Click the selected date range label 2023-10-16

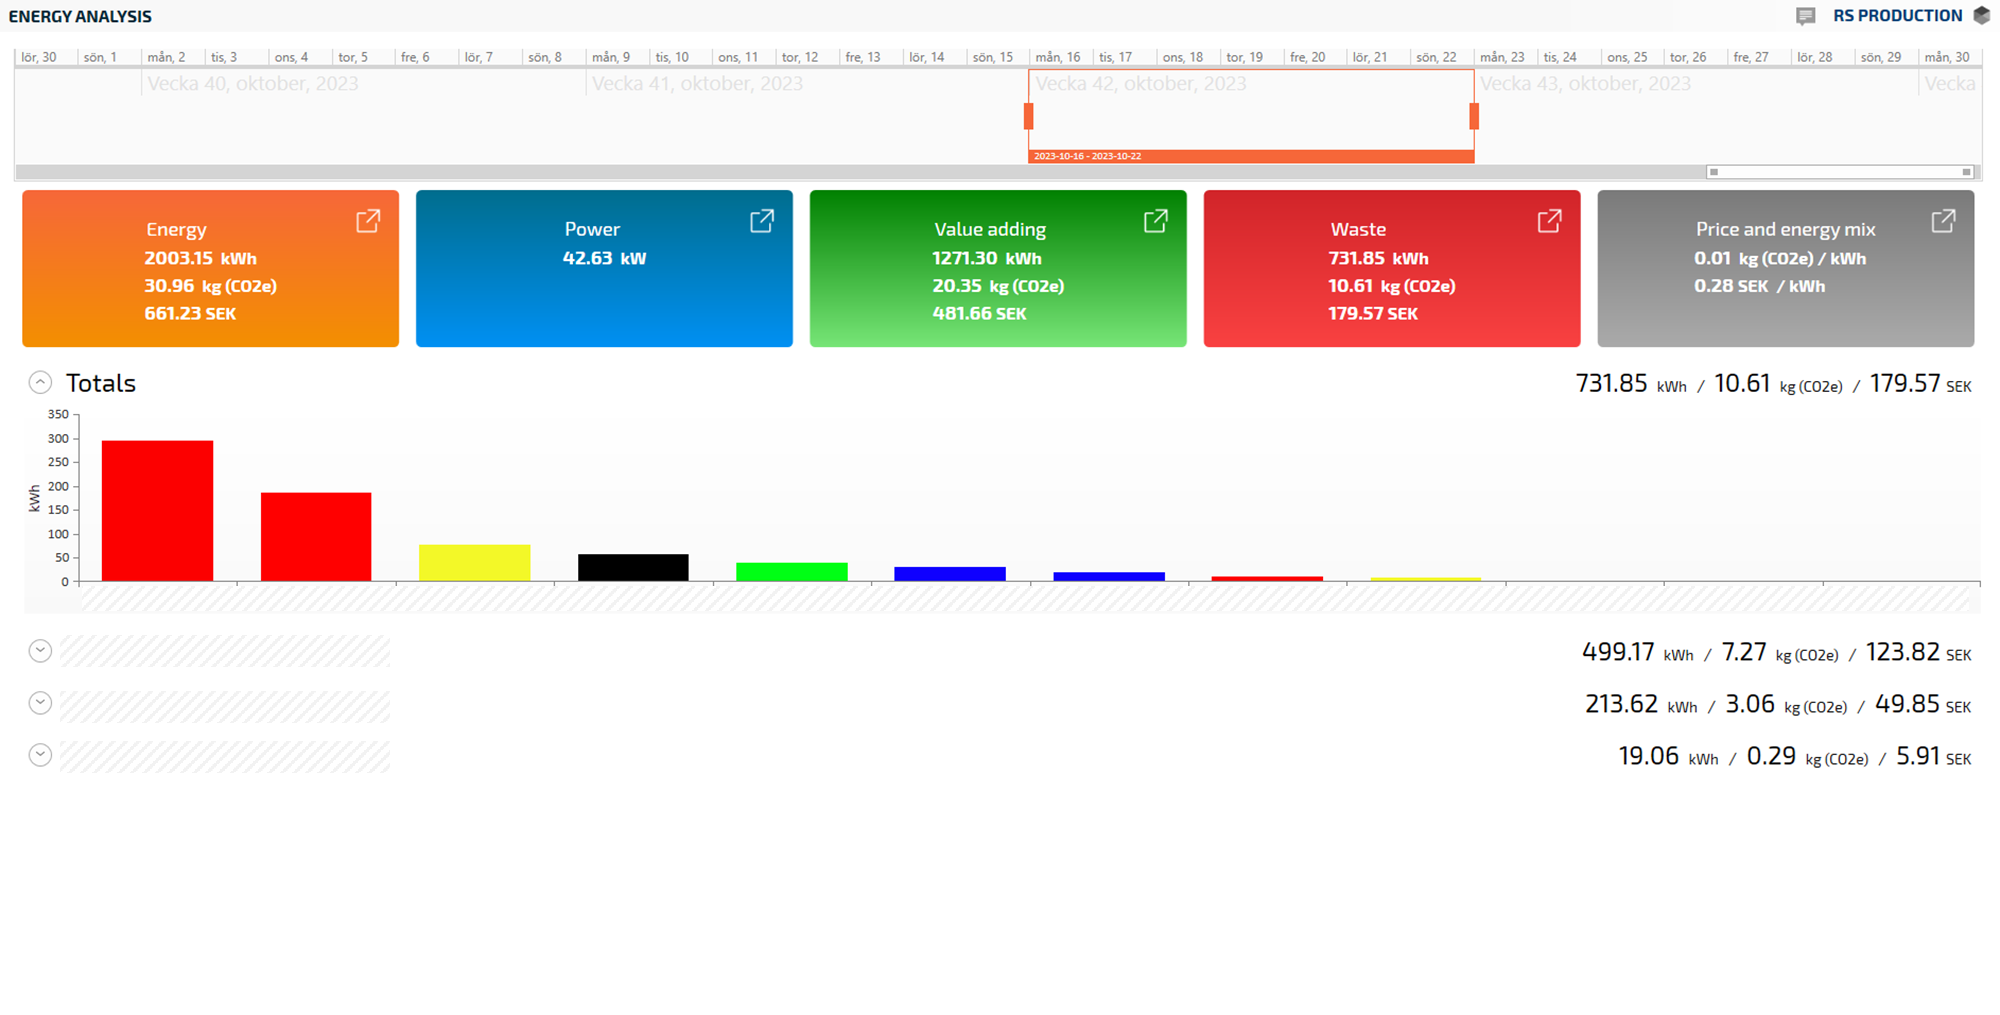(x=1087, y=156)
